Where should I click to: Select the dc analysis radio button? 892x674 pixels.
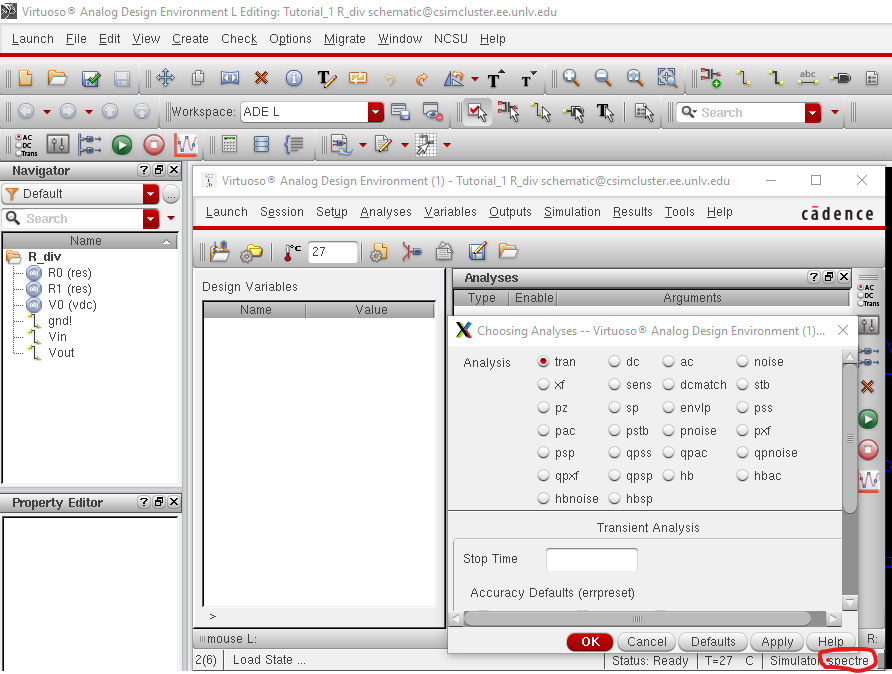pyautogui.click(x=615, y=362)
